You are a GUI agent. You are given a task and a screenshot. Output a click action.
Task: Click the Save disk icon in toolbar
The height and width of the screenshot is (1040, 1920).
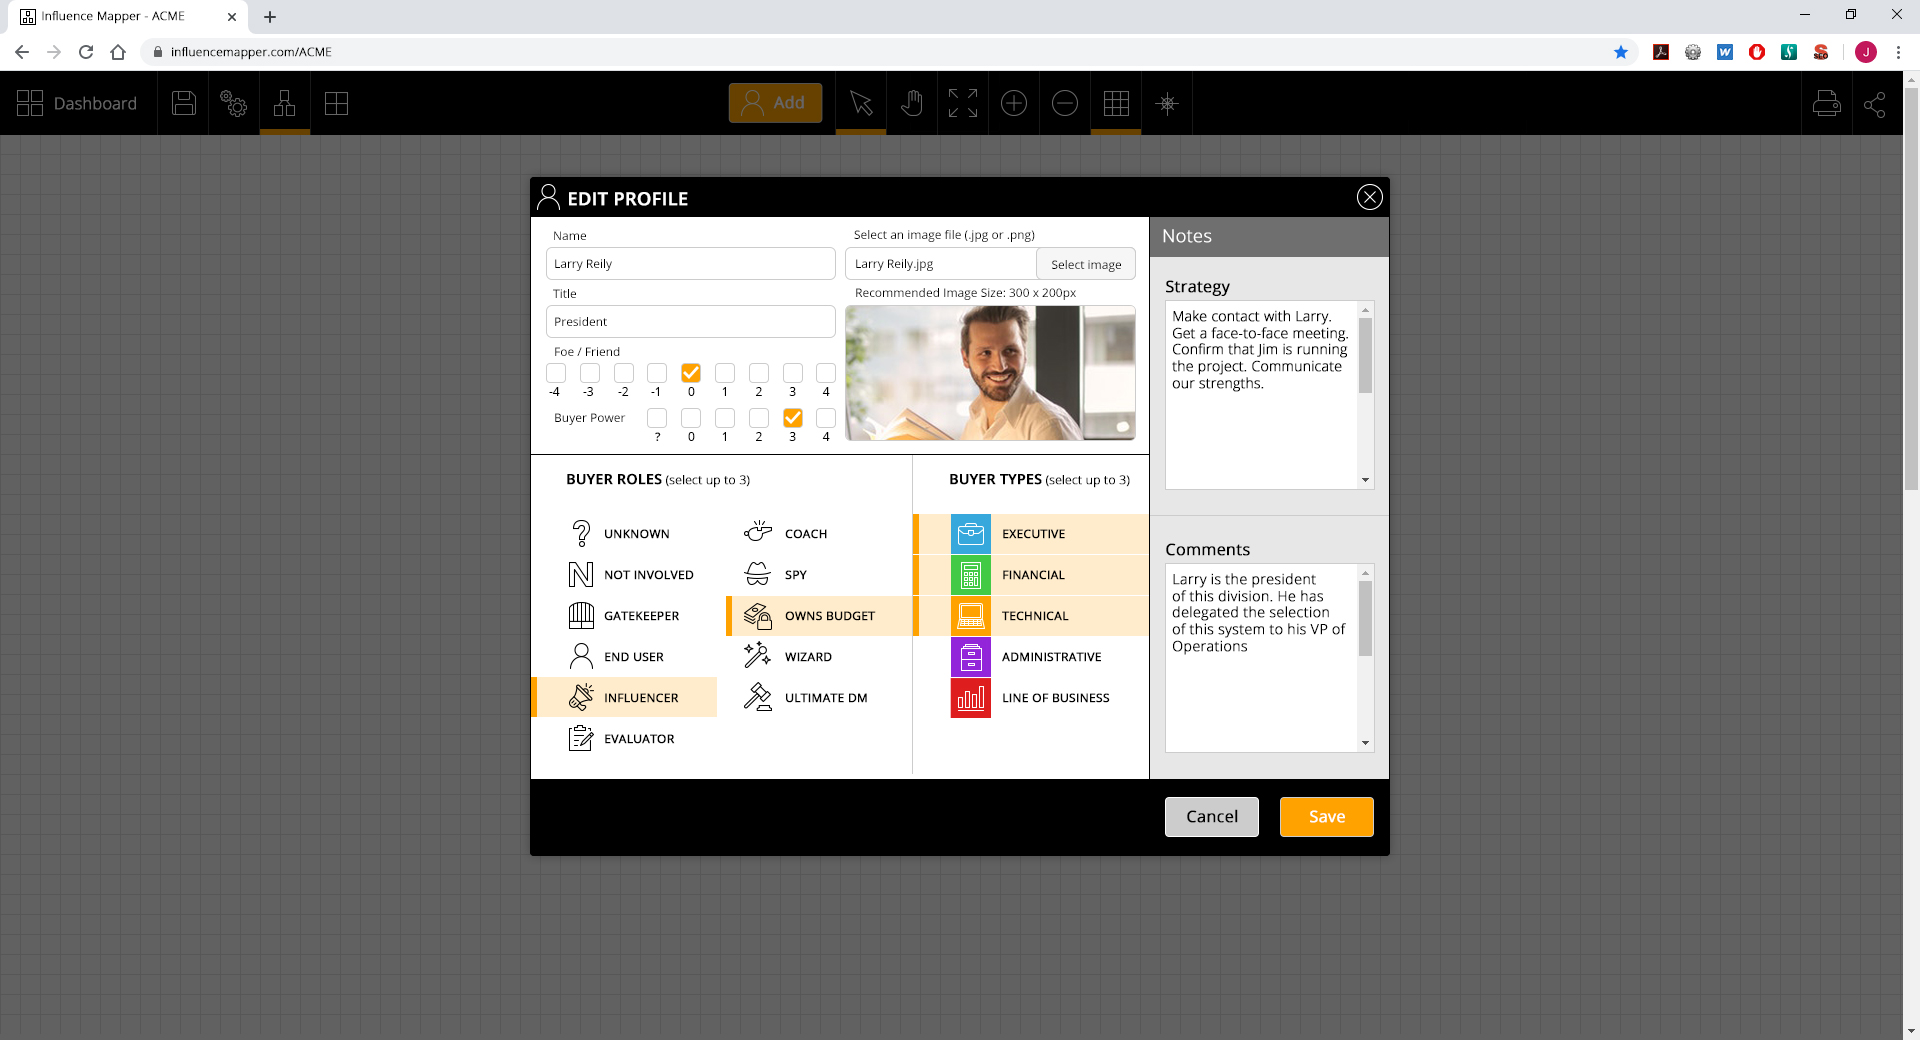point(184,103)
